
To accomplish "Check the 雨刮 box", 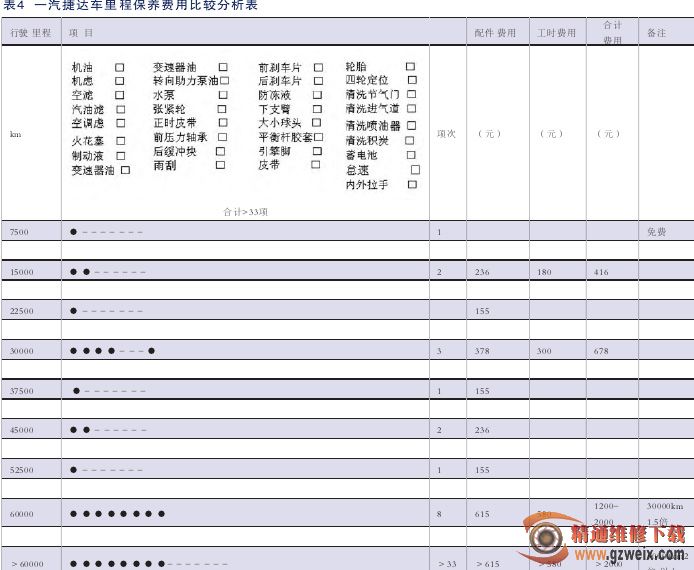I will tap(220, 165).
